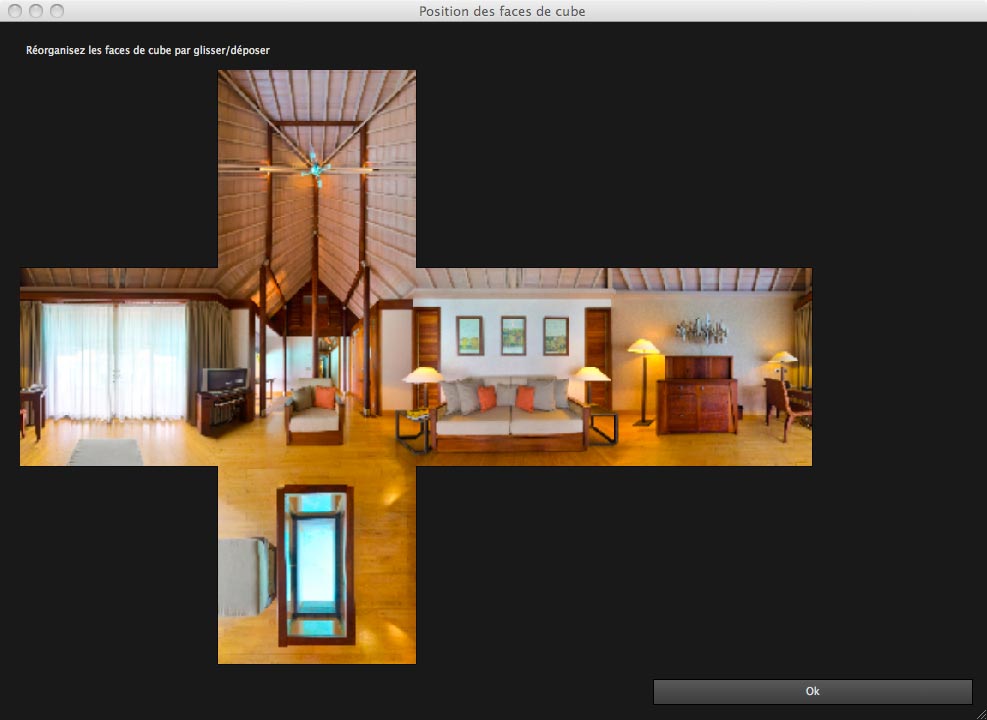Minimize the dialog using the title bar button
The height and width of the screenshot is (720, 987).
[x=36, y=11]
